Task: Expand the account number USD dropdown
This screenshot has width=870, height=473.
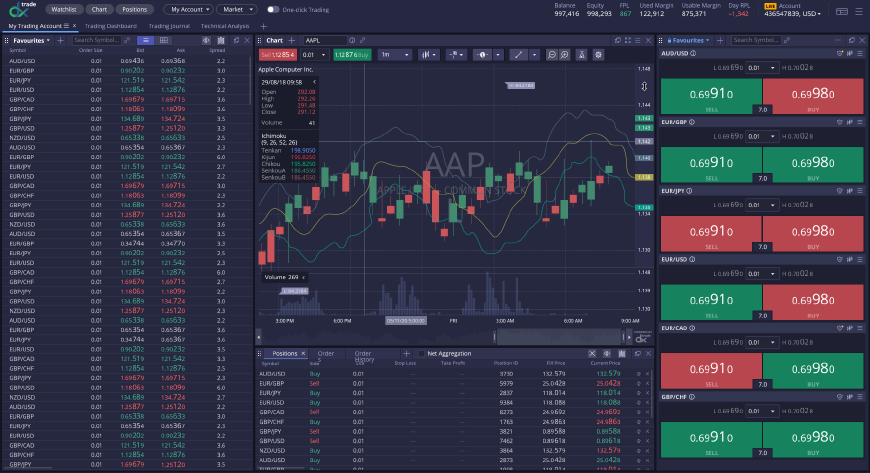Action: (792, 13)
